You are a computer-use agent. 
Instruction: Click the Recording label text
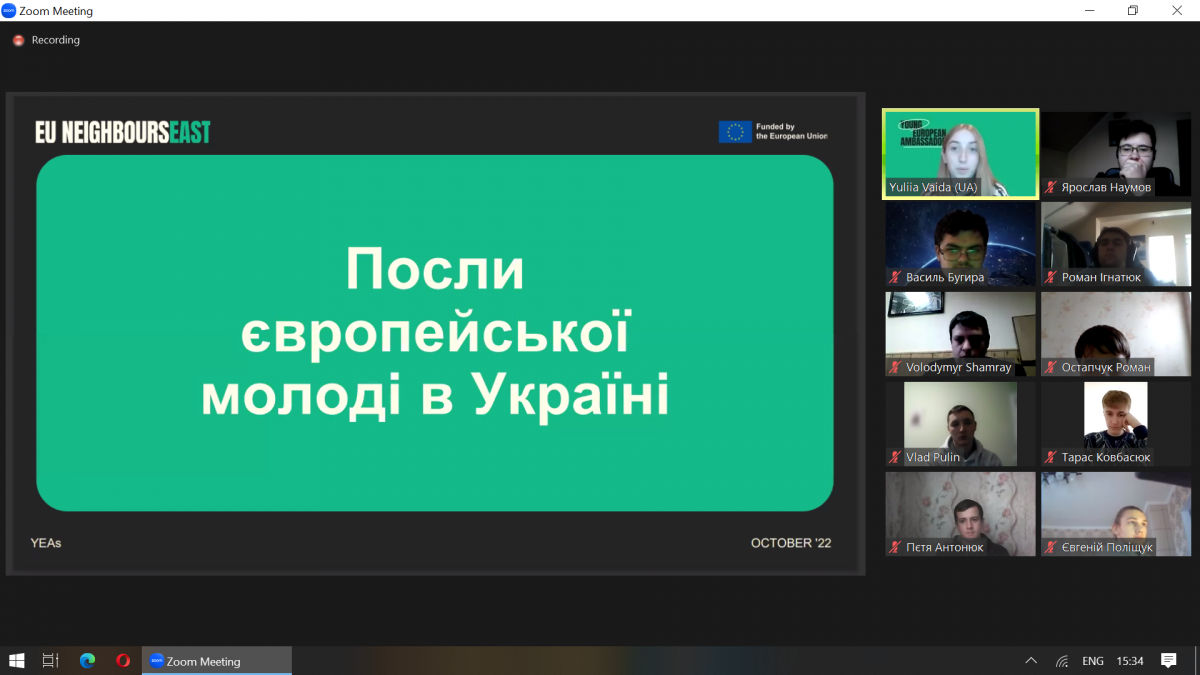click(x=56, y=40)
